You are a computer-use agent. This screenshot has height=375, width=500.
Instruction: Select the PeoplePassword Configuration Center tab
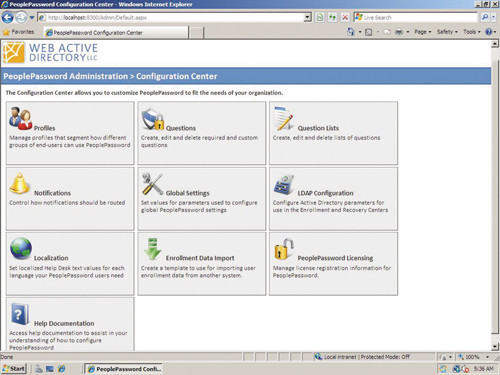(116, 32)
